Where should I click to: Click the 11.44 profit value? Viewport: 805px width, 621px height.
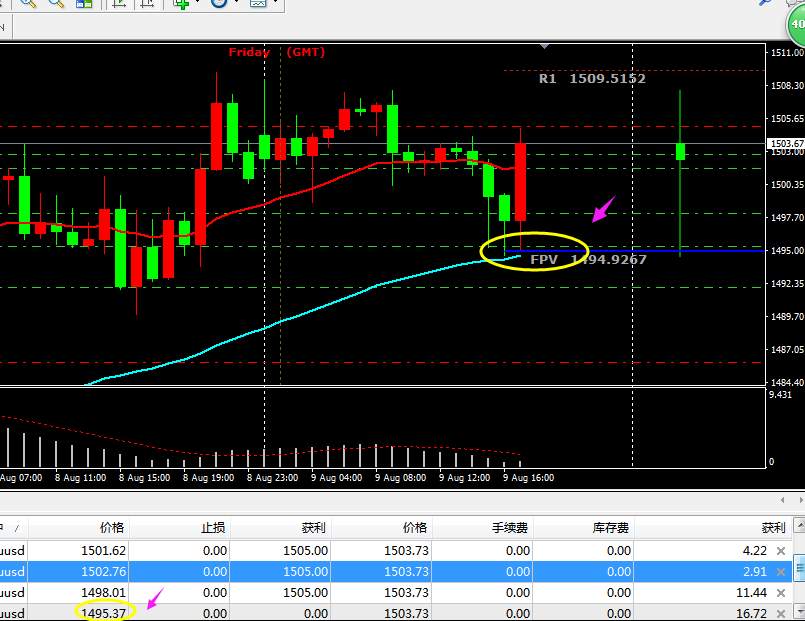coord(751,593)
